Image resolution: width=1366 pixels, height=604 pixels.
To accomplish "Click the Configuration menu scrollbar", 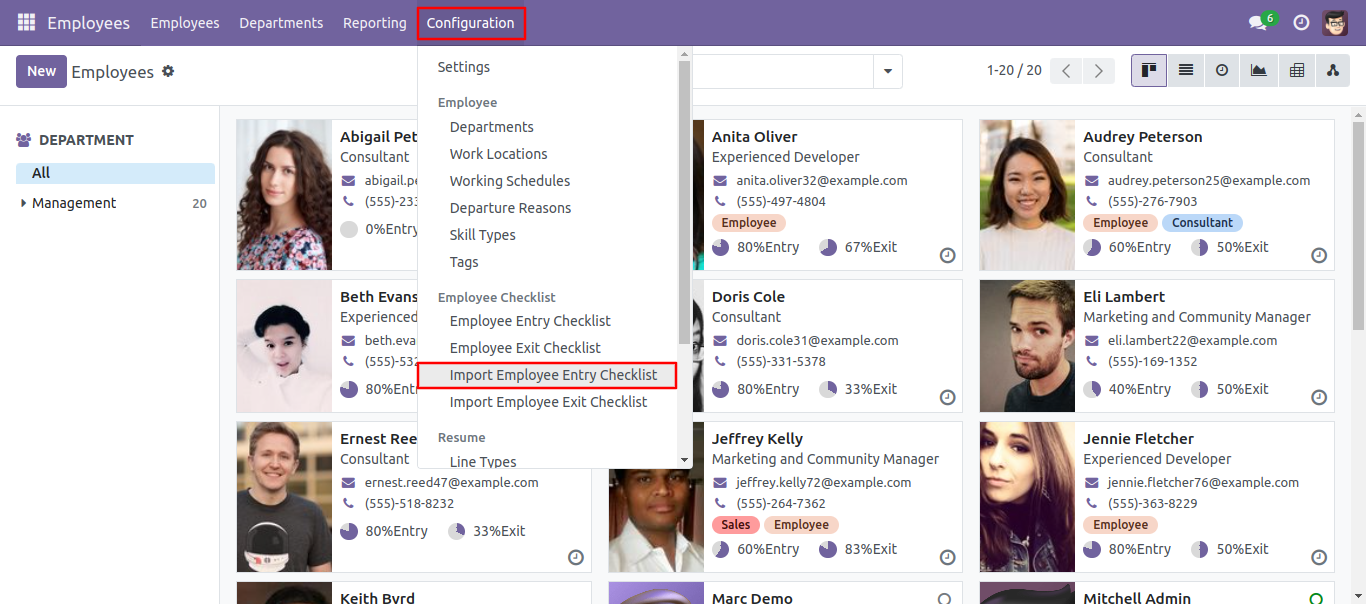I will coord(684,200).
